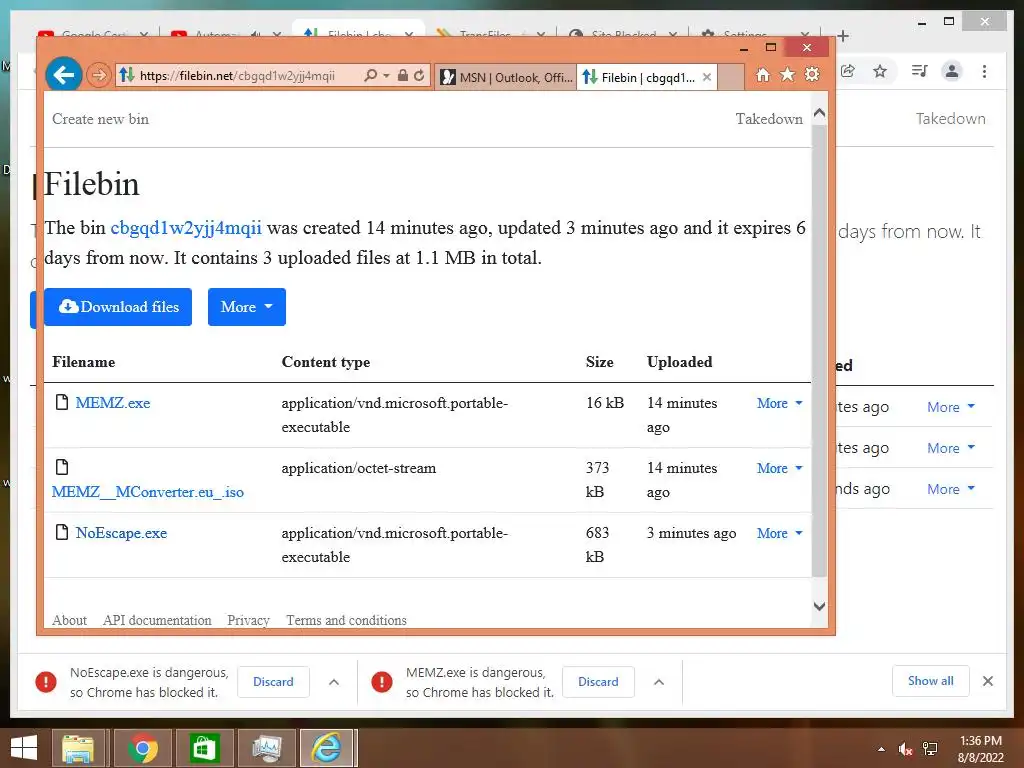Open the NoEscape.exe file link
The width and height of the screenshot is (1024, 768).
pyautogui.click(x=121, y=533)
